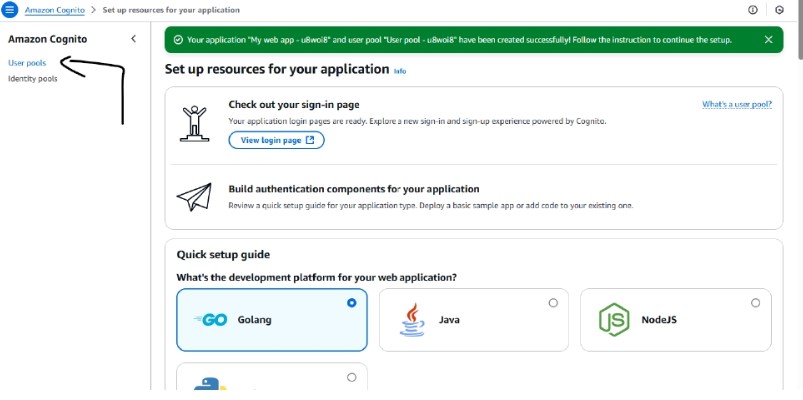
Task: Click the Amazon Cognito breadcrumb link
Action: coord(55,10)
